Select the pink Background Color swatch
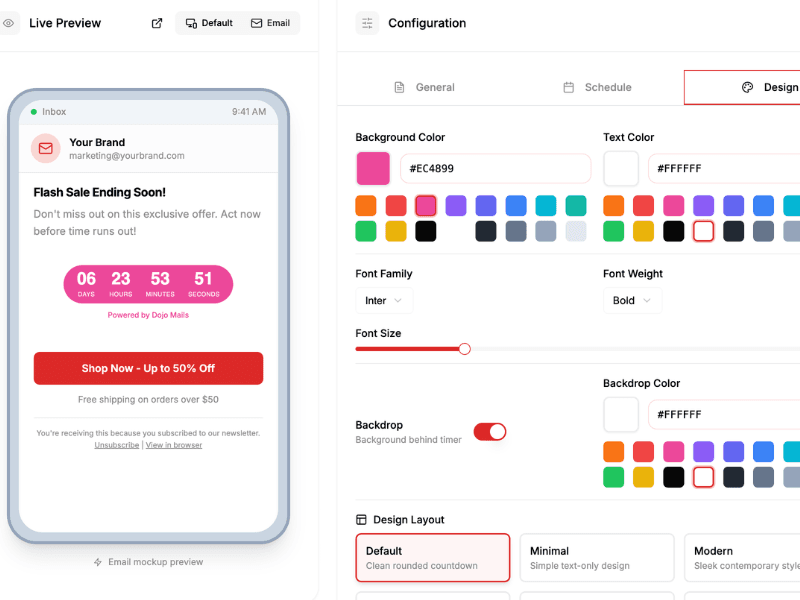800x600 pixels. point(426,205)
